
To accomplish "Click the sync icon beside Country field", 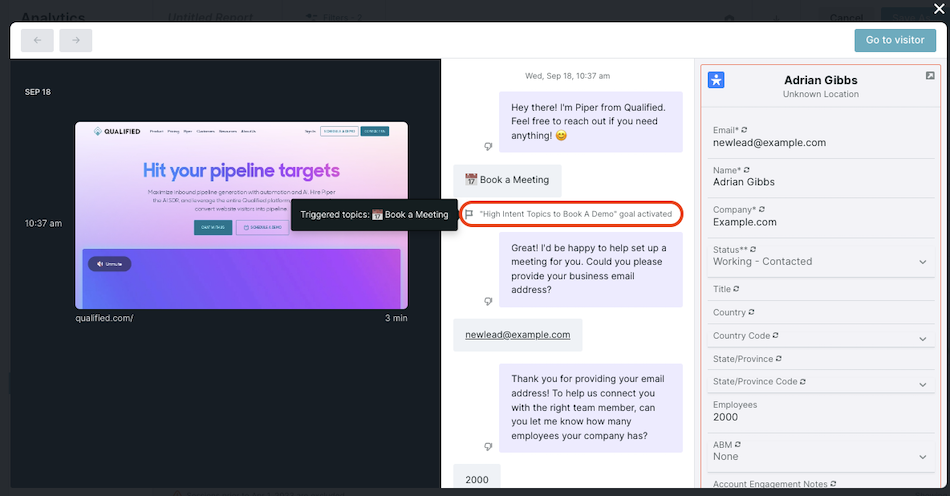I will click(751, 312).
